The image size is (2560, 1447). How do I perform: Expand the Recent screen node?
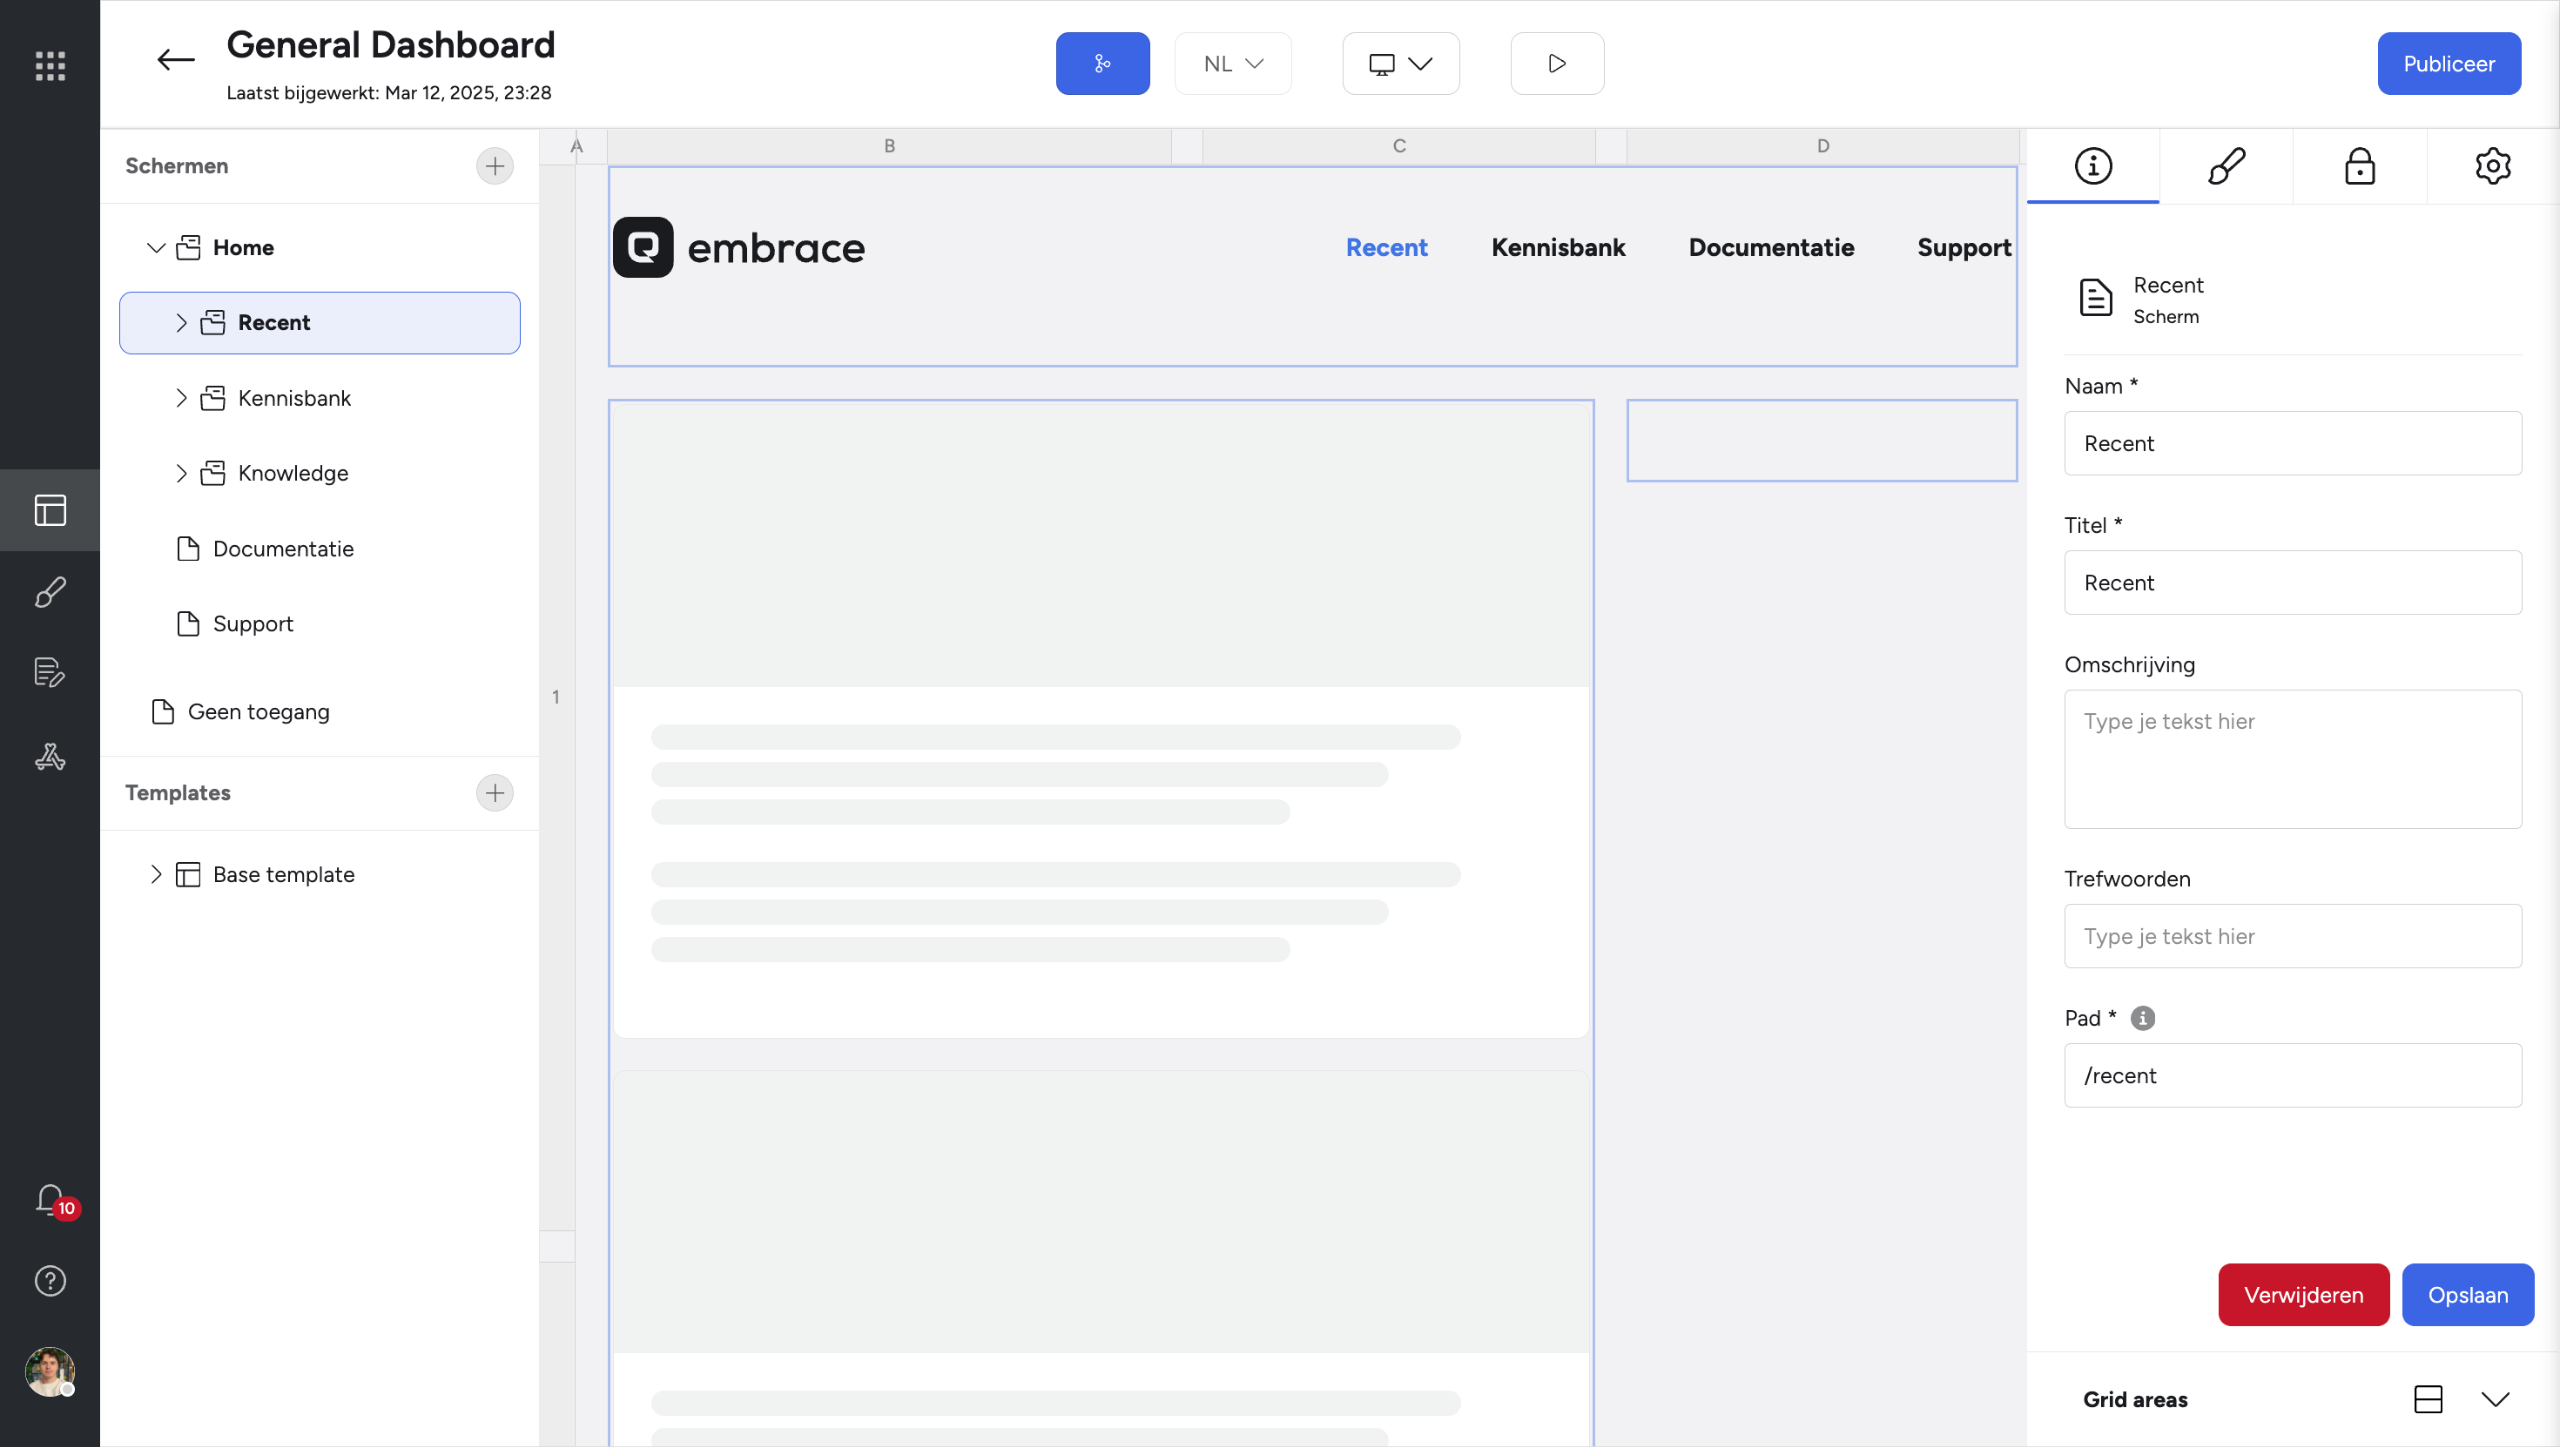[x=181, y=323]
